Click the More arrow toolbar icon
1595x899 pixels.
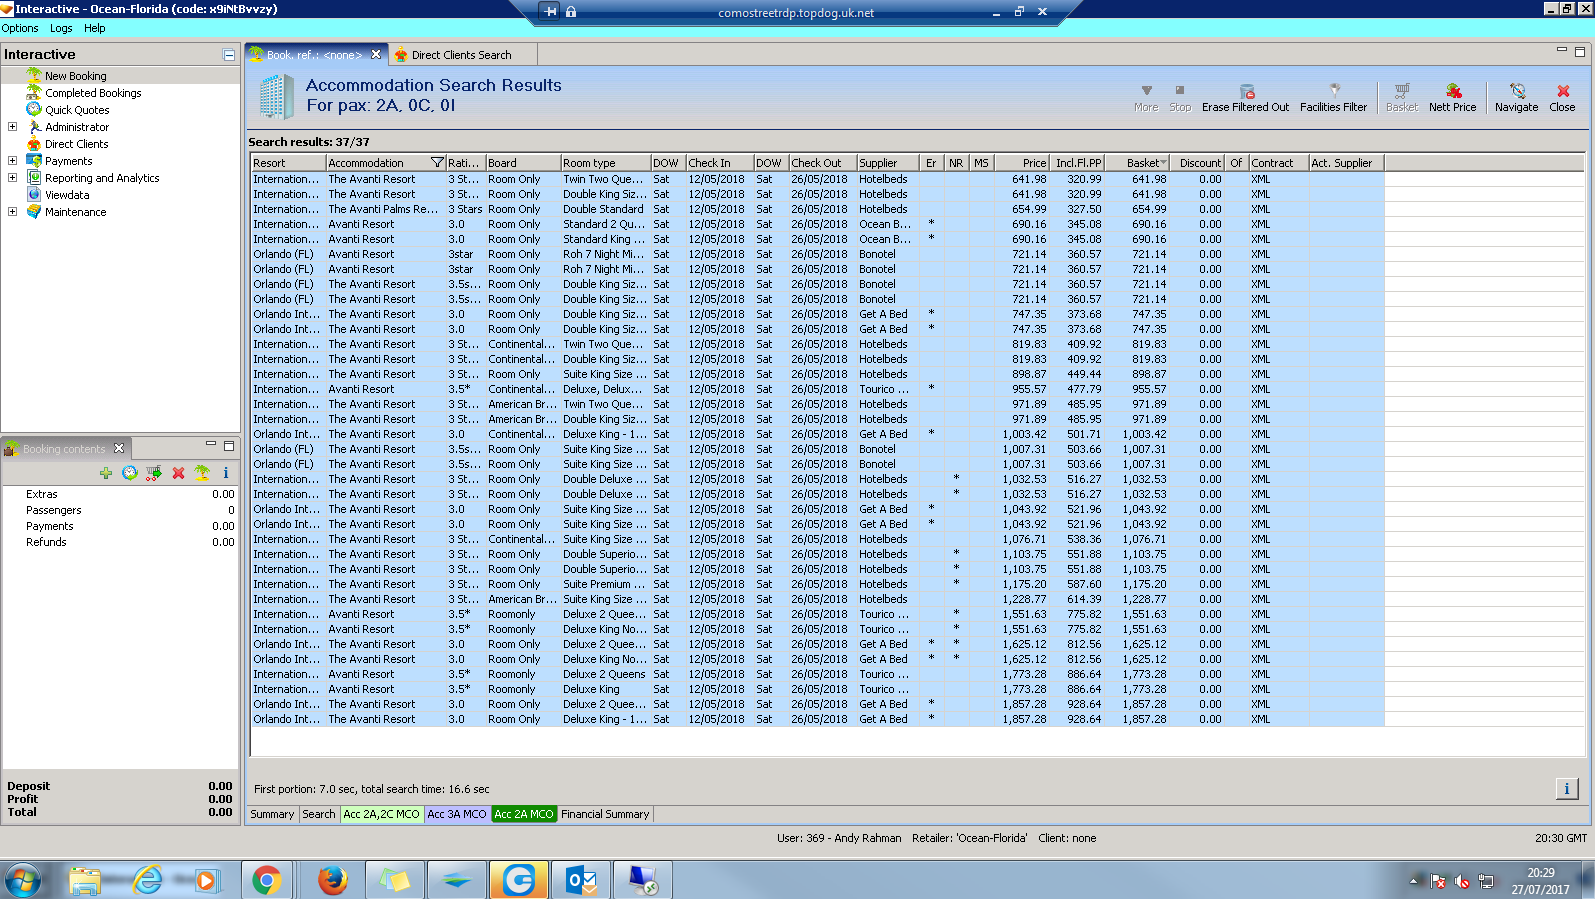pos(1146,97)
